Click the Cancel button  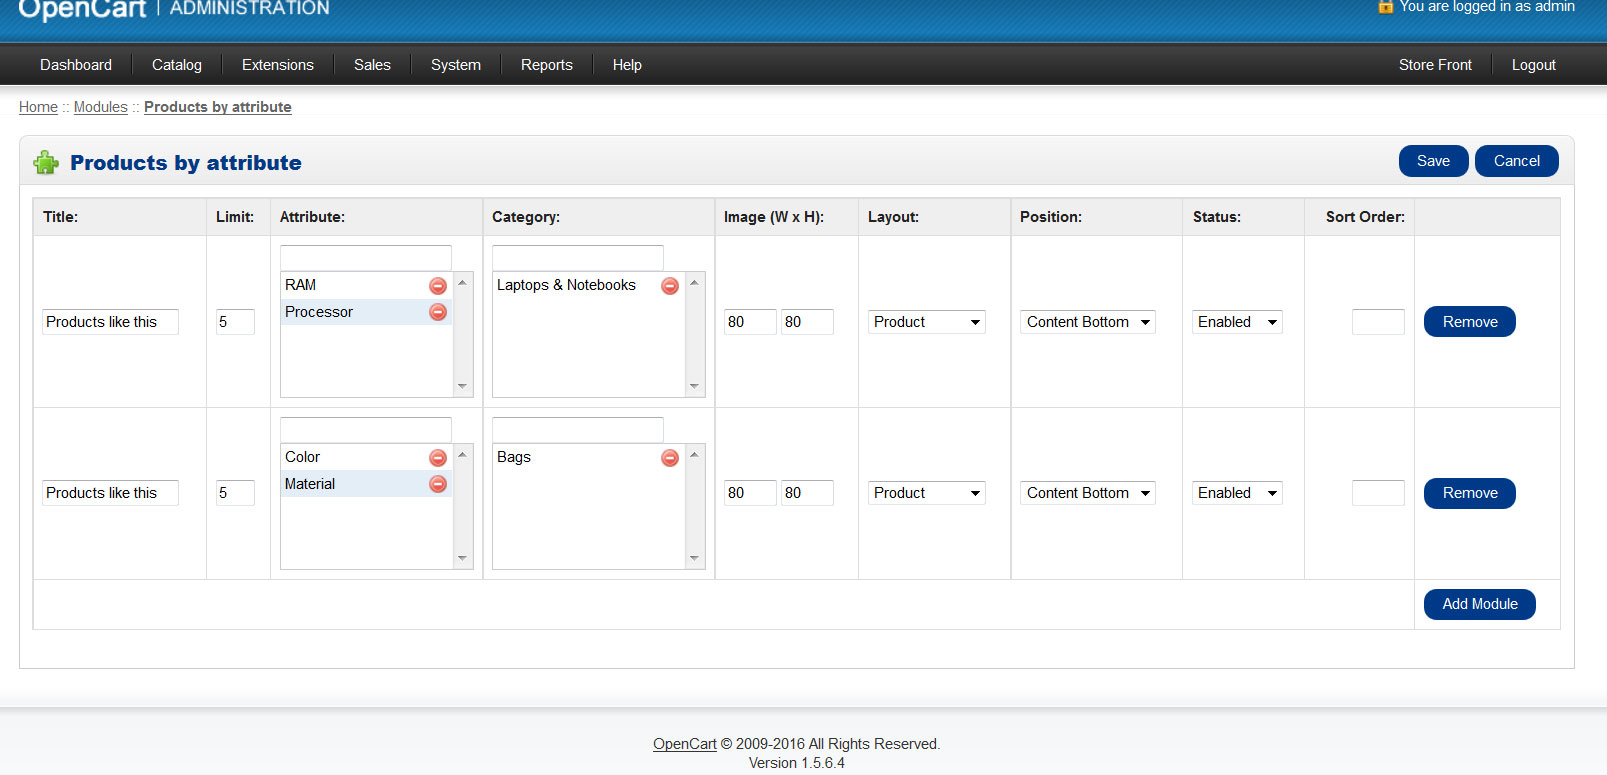pyautogui.click(x=1517, y=161)
